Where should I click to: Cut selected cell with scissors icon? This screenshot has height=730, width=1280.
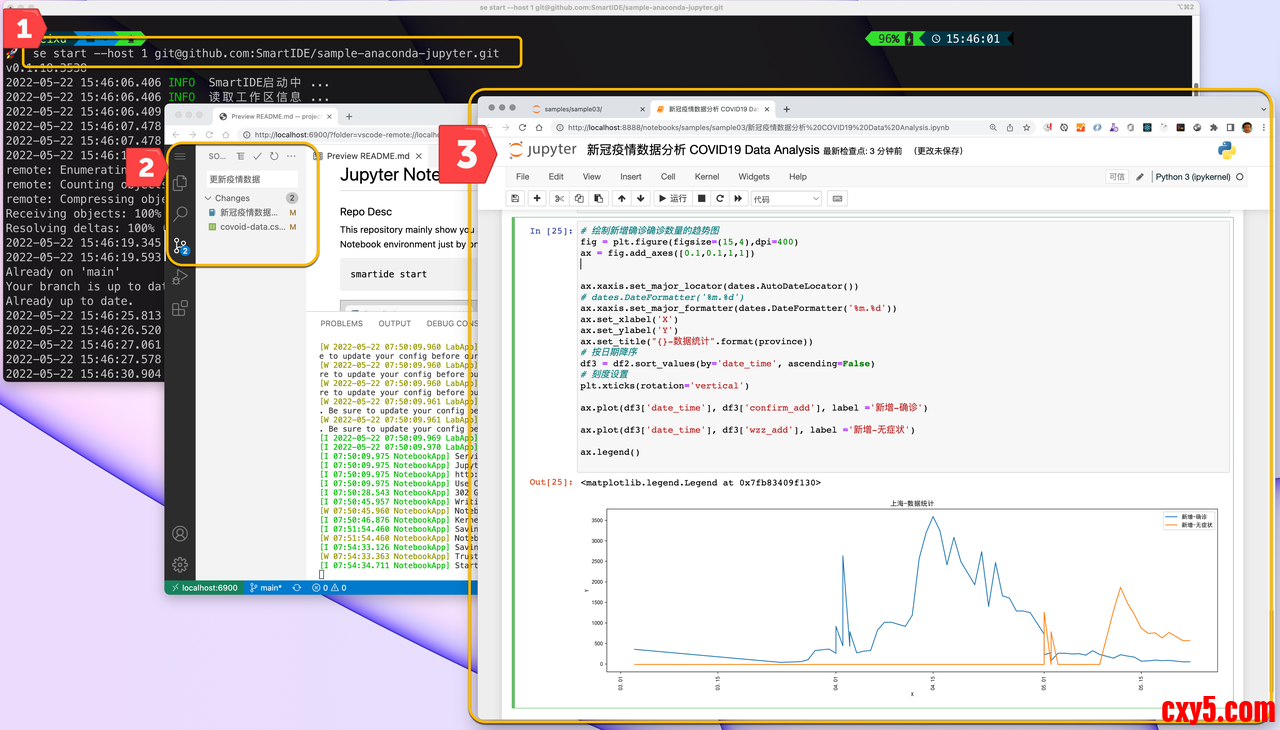pos(559,199)
